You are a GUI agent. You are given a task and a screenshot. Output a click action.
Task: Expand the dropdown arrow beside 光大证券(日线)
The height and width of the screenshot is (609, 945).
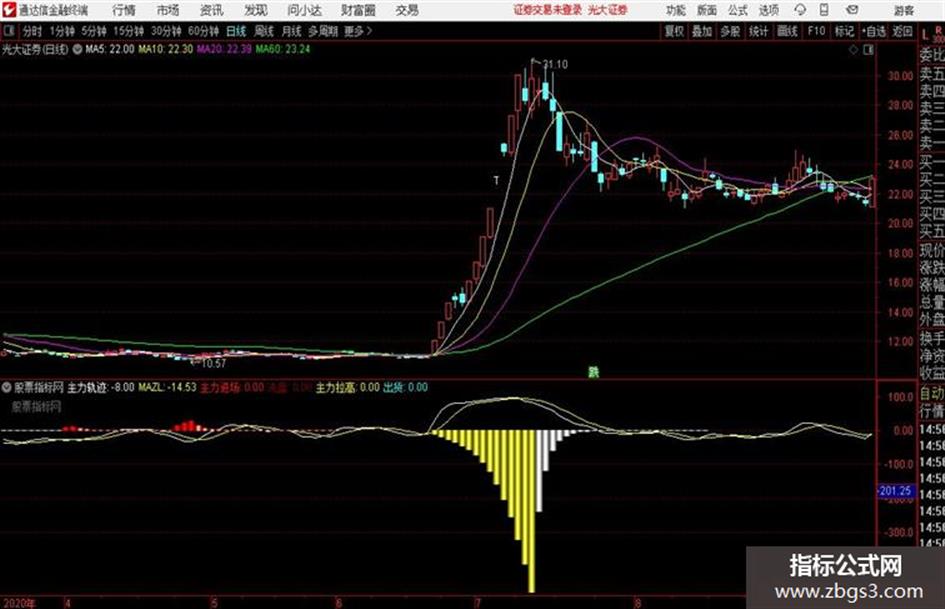point(78,49)
